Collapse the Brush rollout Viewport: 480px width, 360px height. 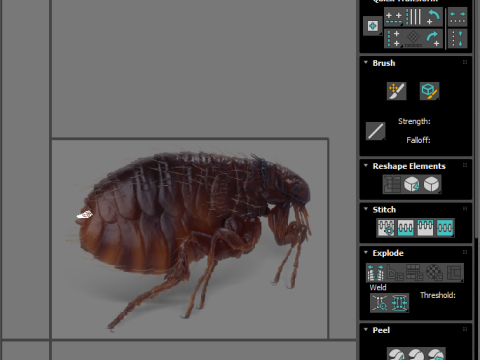(366, 63)
